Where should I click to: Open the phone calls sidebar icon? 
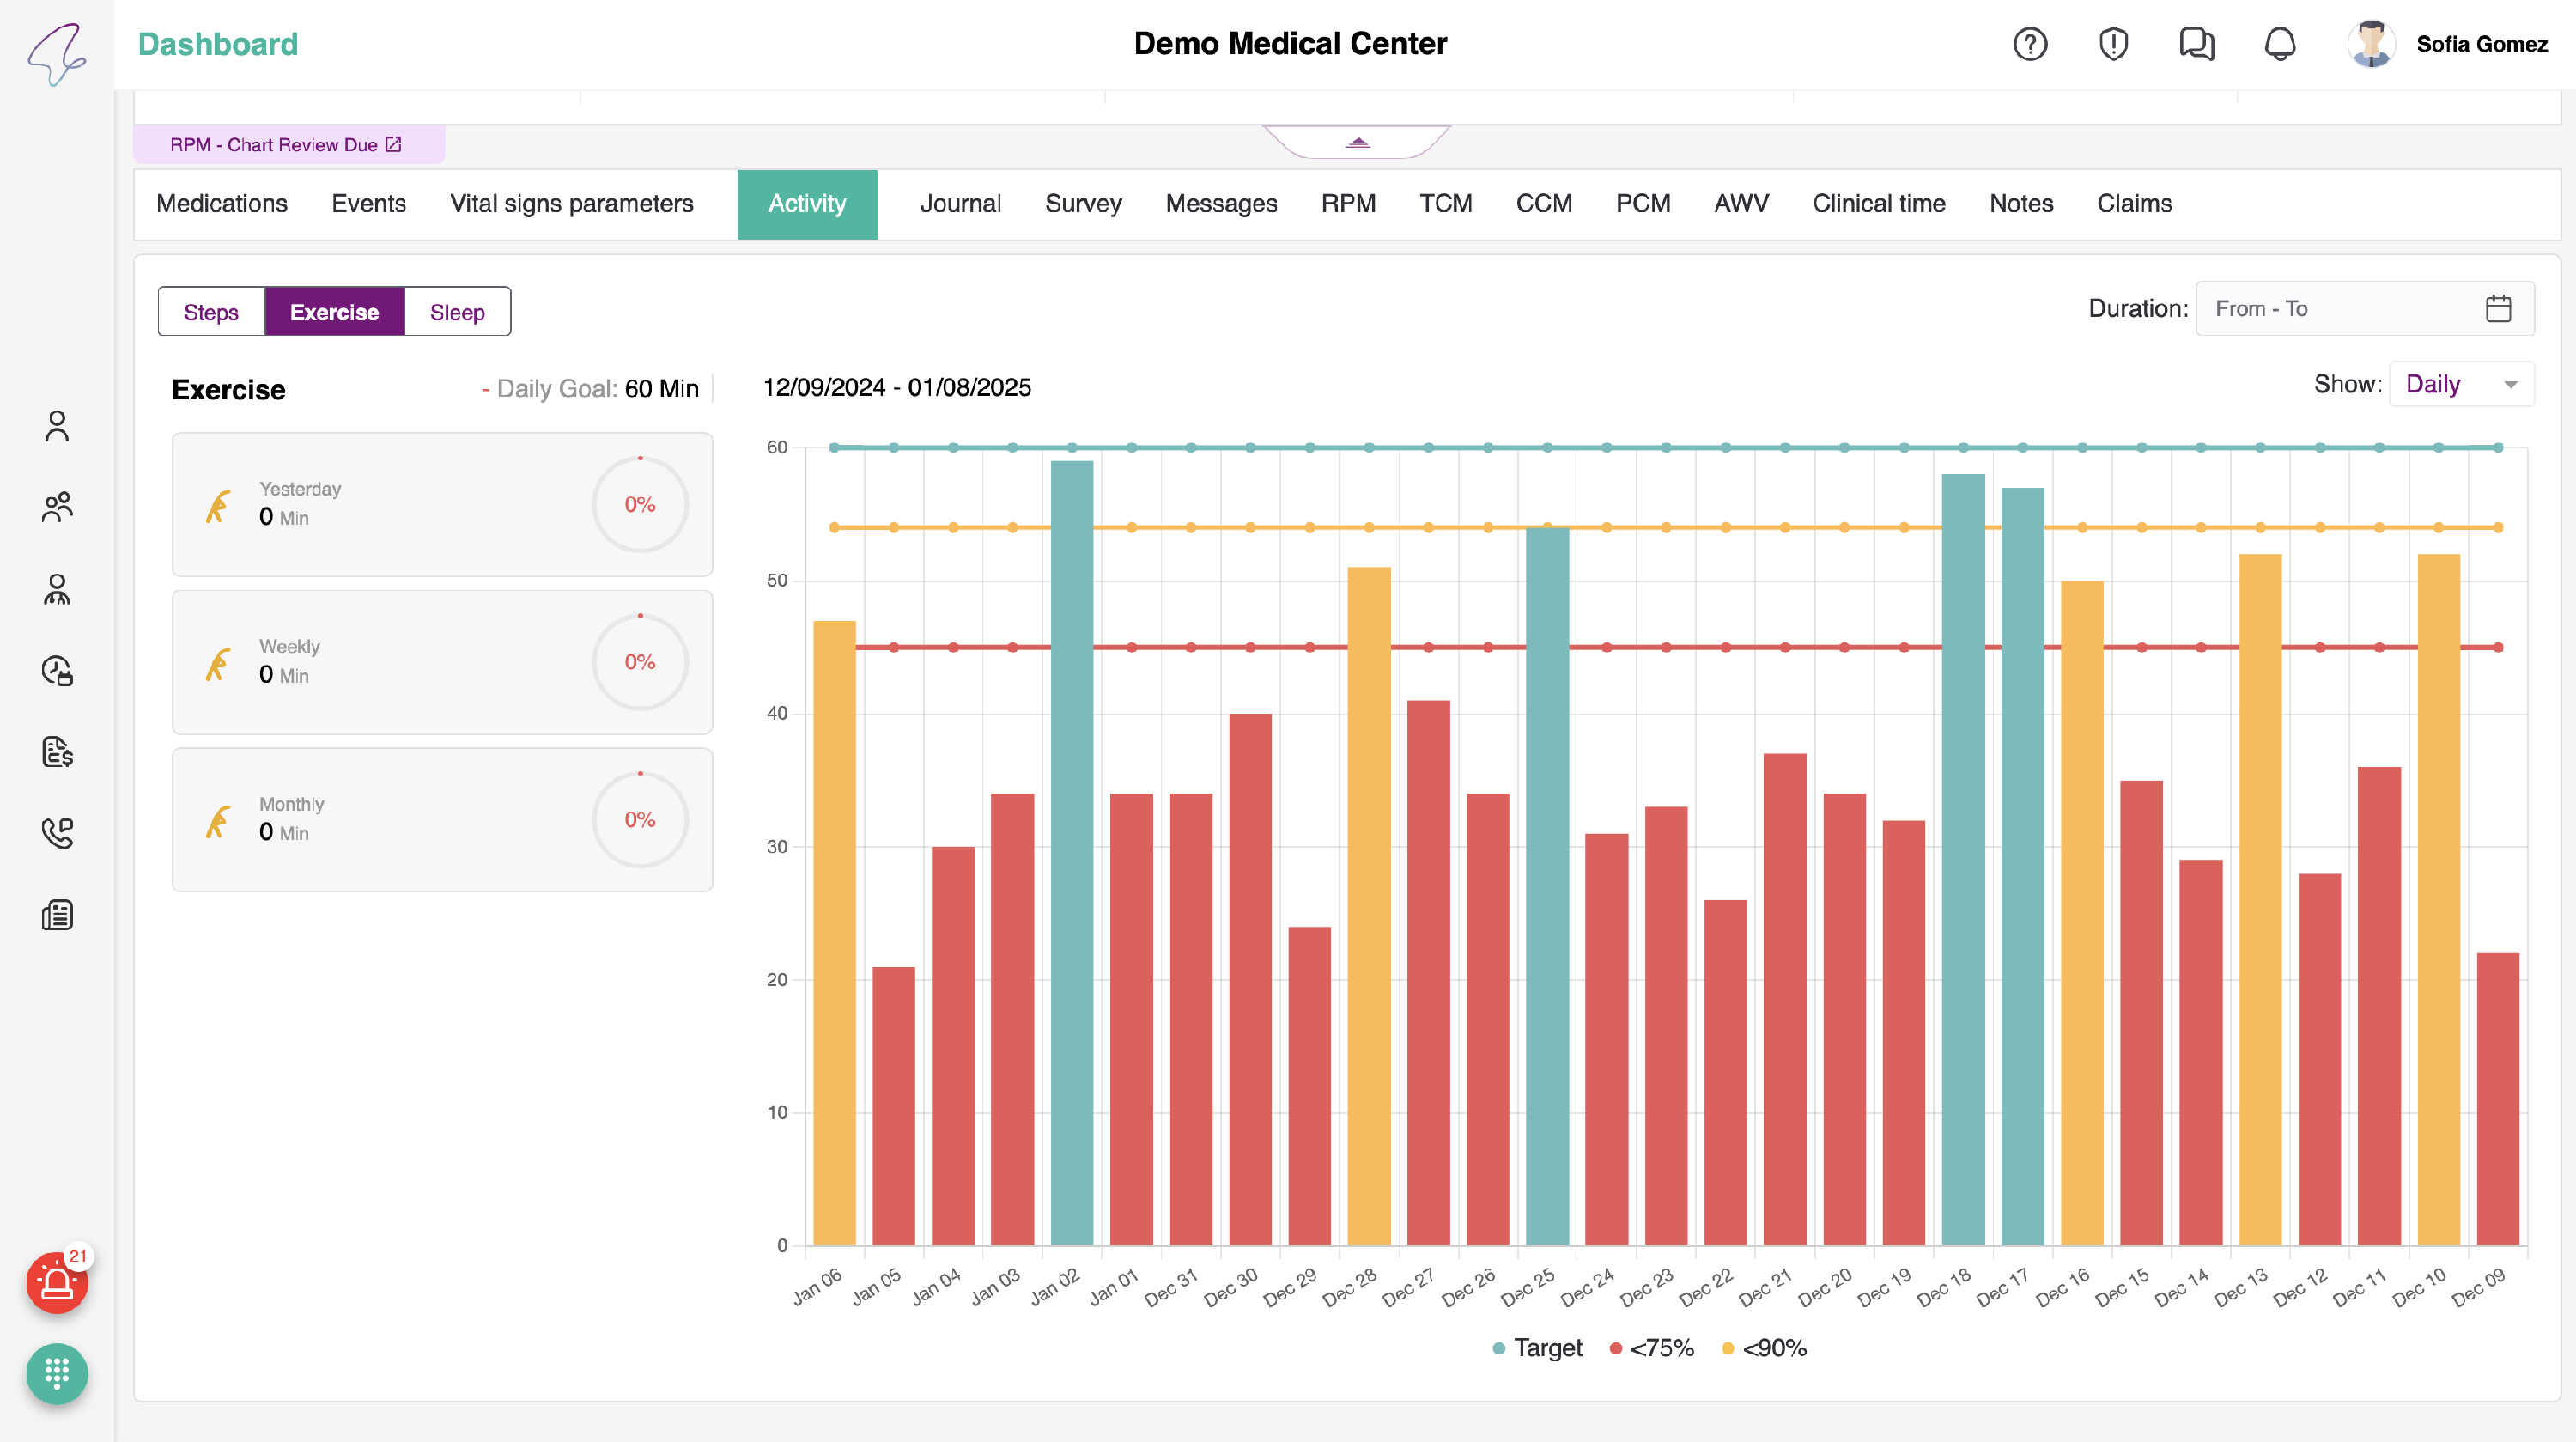pos(57,833)
